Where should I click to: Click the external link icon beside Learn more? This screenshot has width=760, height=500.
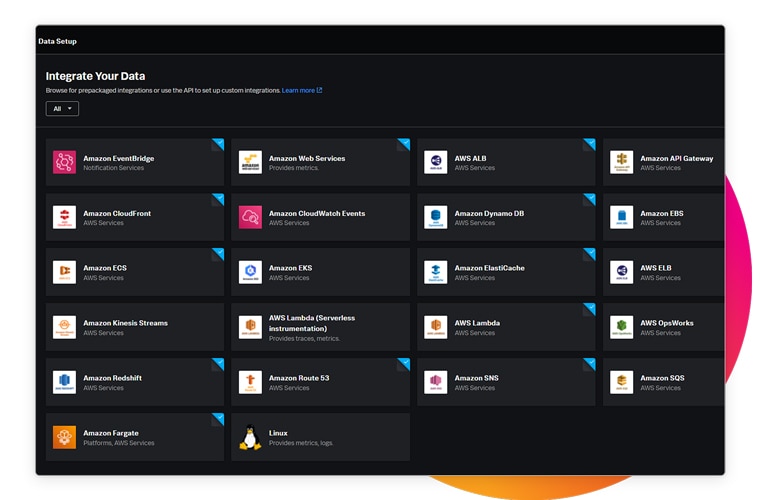[x=319, y=90]
